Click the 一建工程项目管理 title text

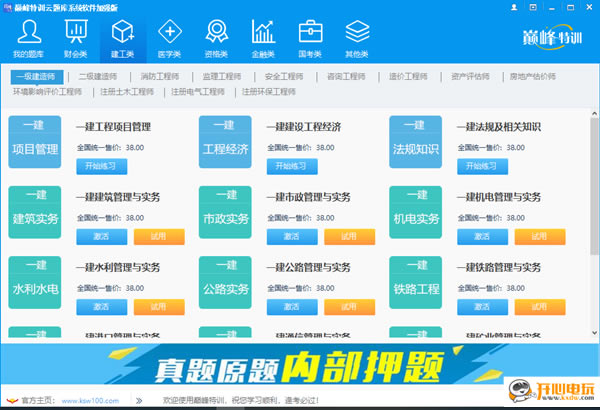(x=114, y=127)
